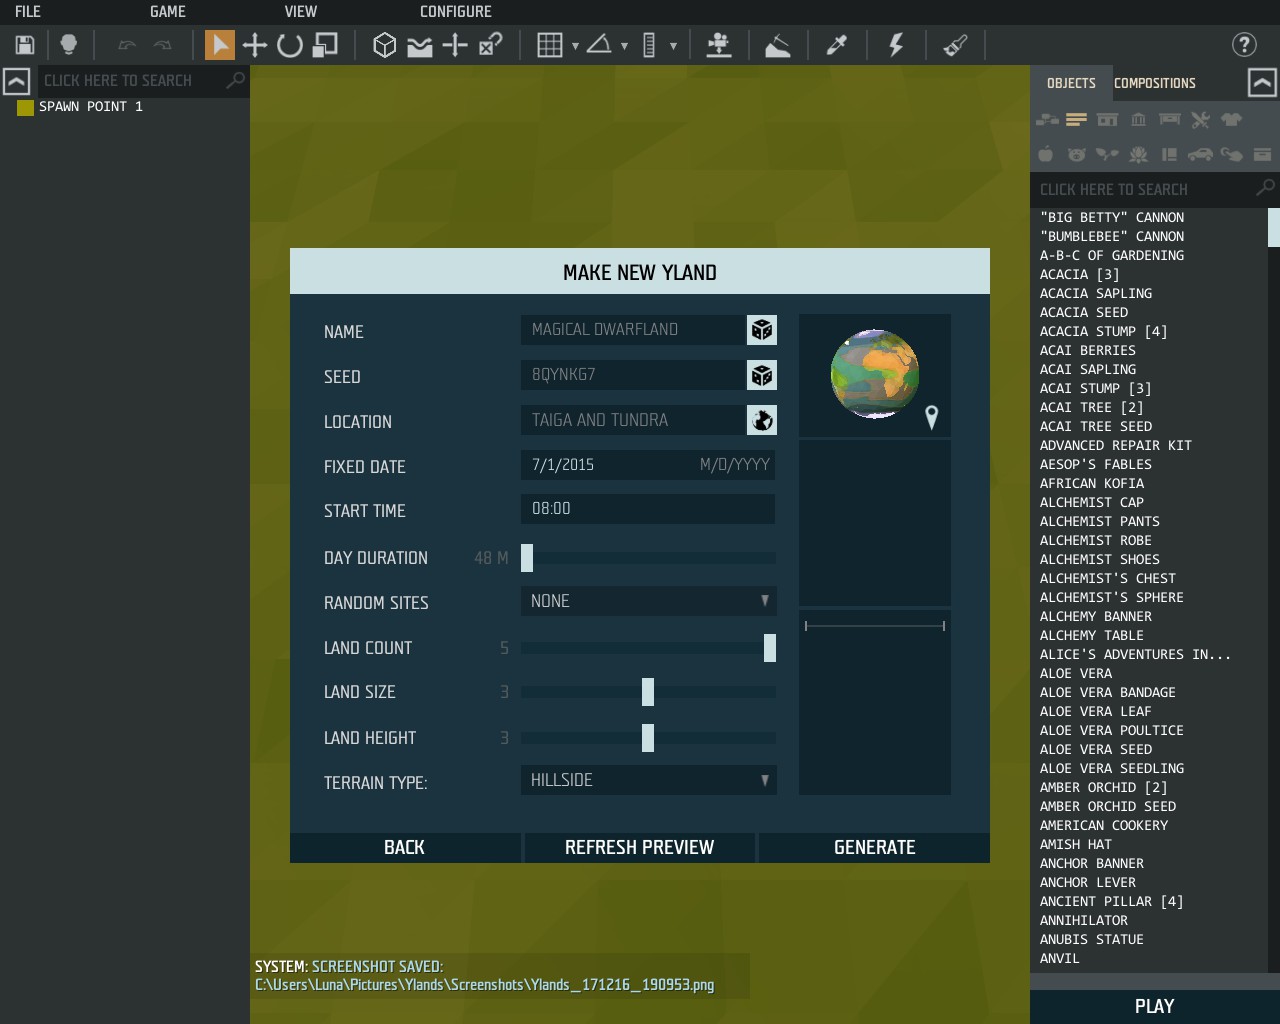This screenshot has height=1024, width=1280.
Task: Click the Land Size slider handle
Action: (x=648, y=692)
